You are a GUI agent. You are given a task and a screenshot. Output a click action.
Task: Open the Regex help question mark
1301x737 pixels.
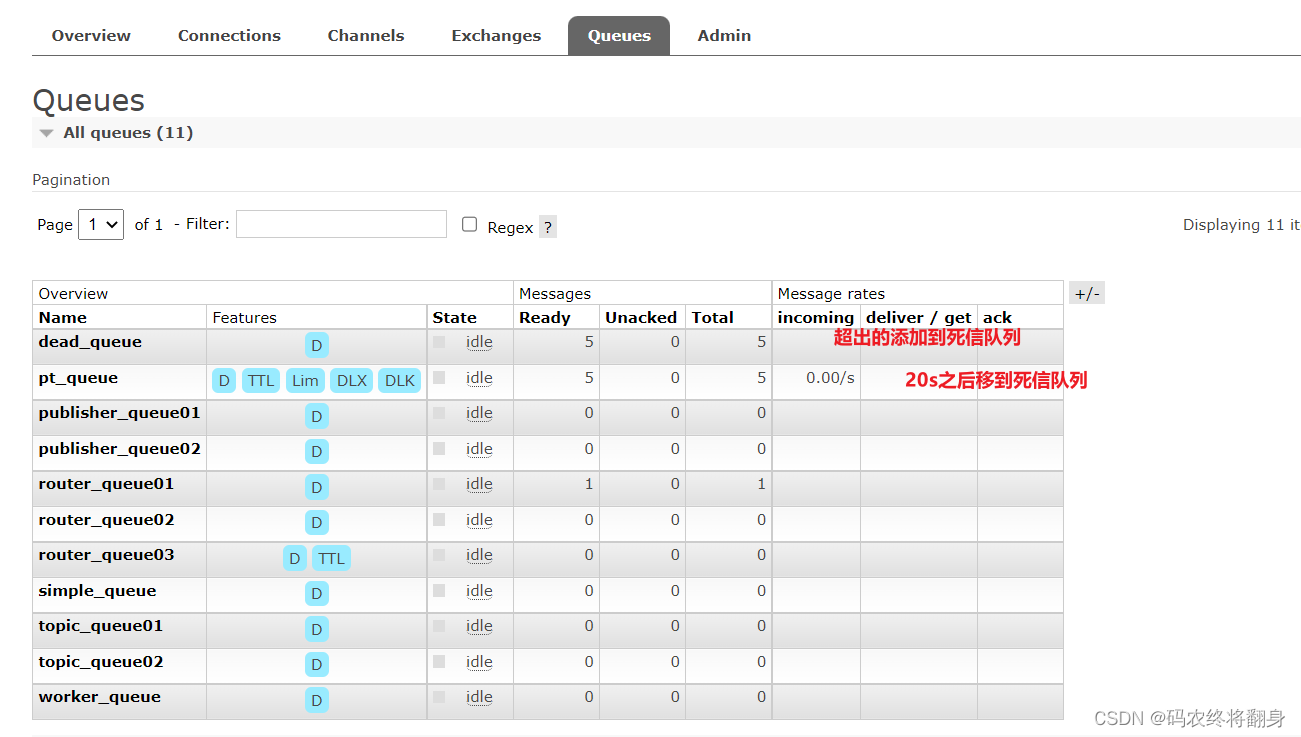click(x=547, y=227)
